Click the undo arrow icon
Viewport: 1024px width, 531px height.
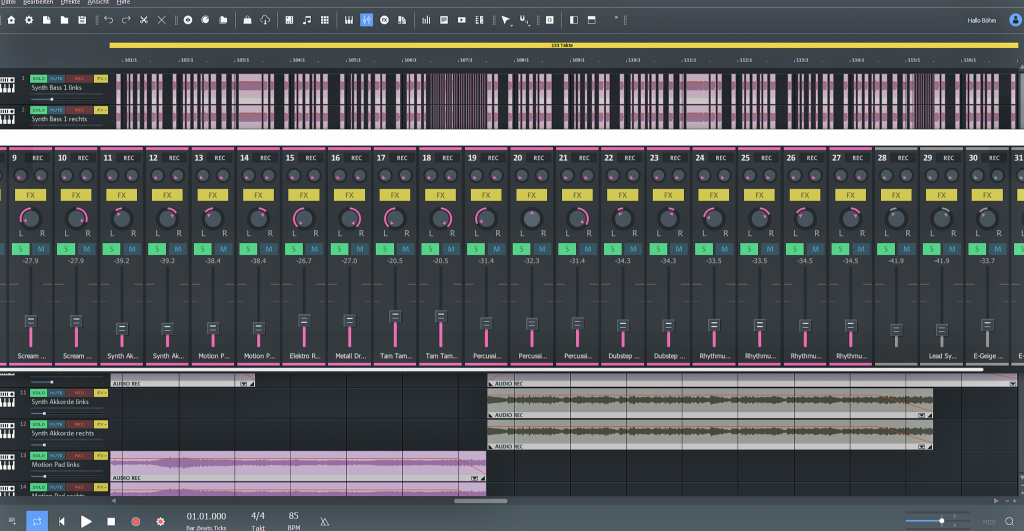[108, 20]
